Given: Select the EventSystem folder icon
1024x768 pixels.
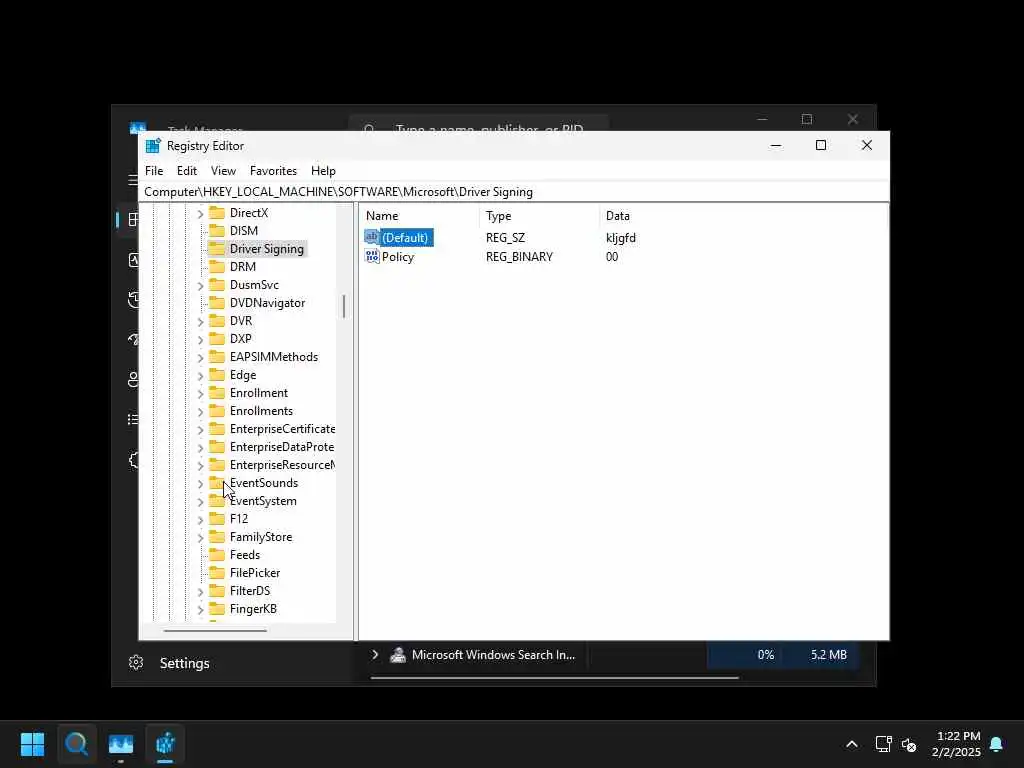Looking at the screenshot, I should pyautogui.click(x=217, y=501).
